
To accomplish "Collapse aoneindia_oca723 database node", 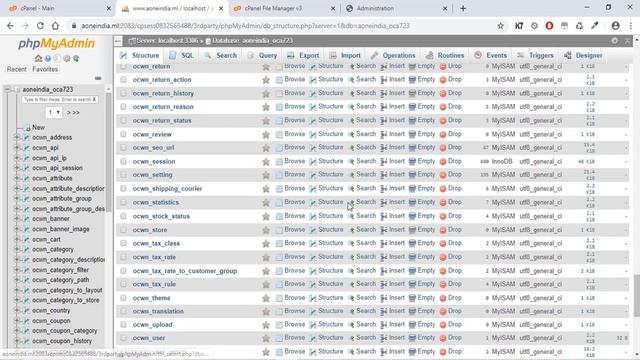I will point(8,89).
